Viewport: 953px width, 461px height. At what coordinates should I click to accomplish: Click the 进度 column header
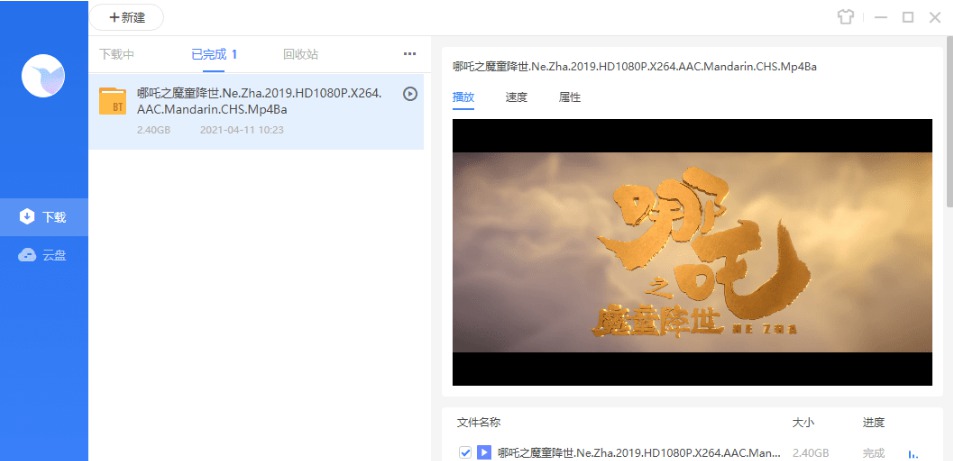(x=873, y=423)
